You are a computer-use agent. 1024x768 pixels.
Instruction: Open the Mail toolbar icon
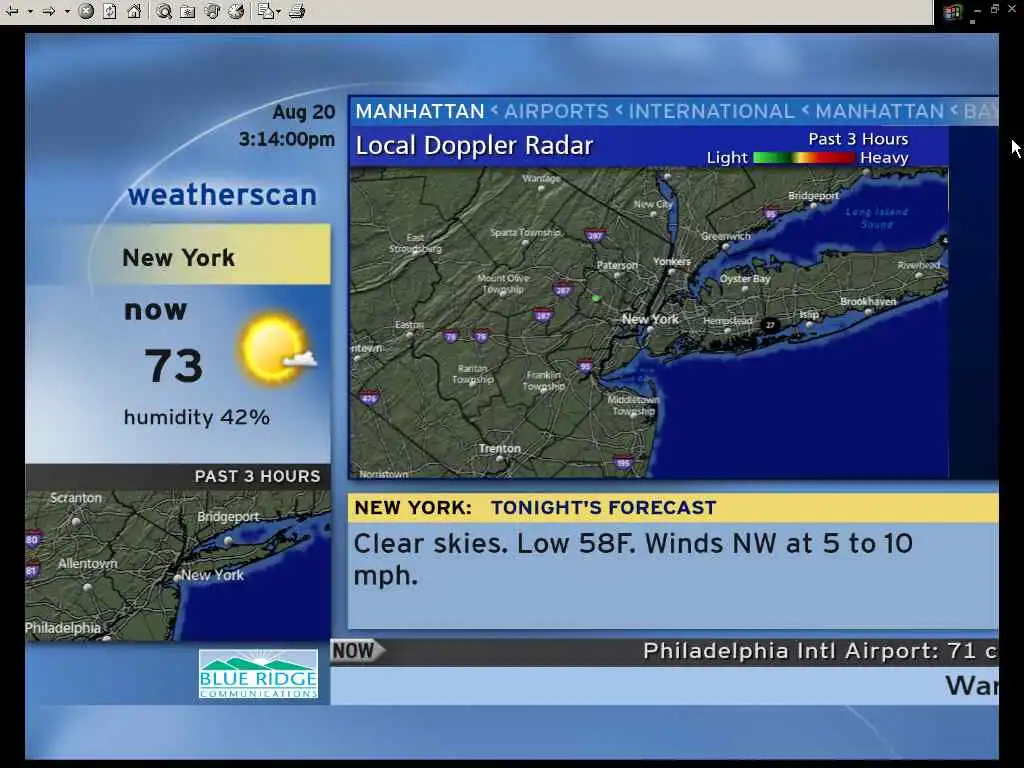pyautogui.click(x=265, y=11)
